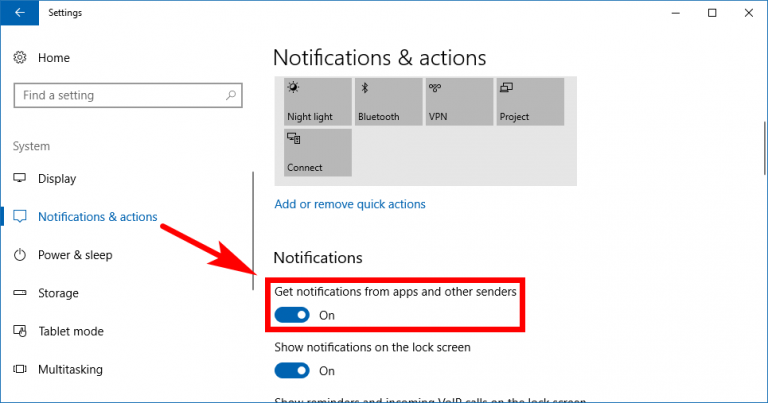Screen dimensions: 768x403
Task: Select the VPN quick action tile
Action: 459,102
